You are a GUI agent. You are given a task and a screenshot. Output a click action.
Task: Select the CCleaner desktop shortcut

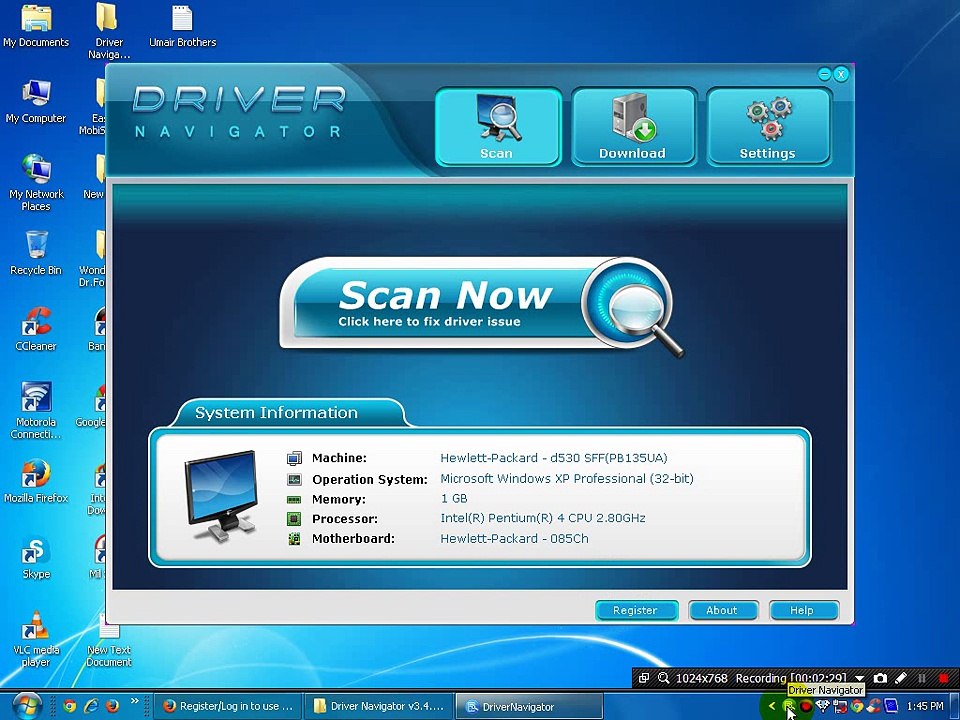coord(36,329)
